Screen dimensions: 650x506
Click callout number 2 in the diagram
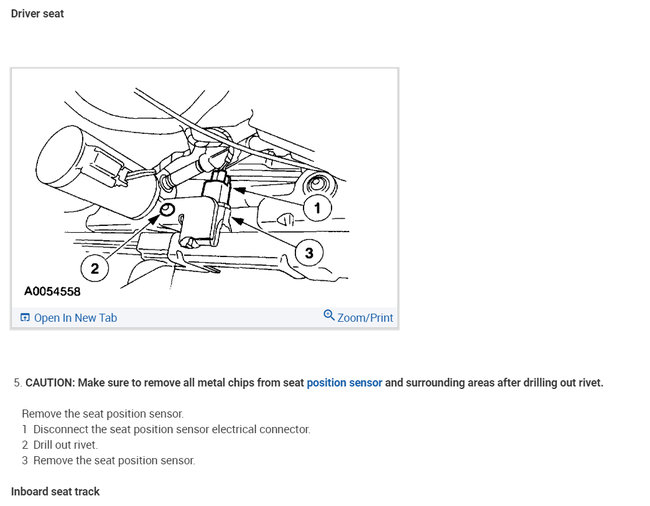94,267
